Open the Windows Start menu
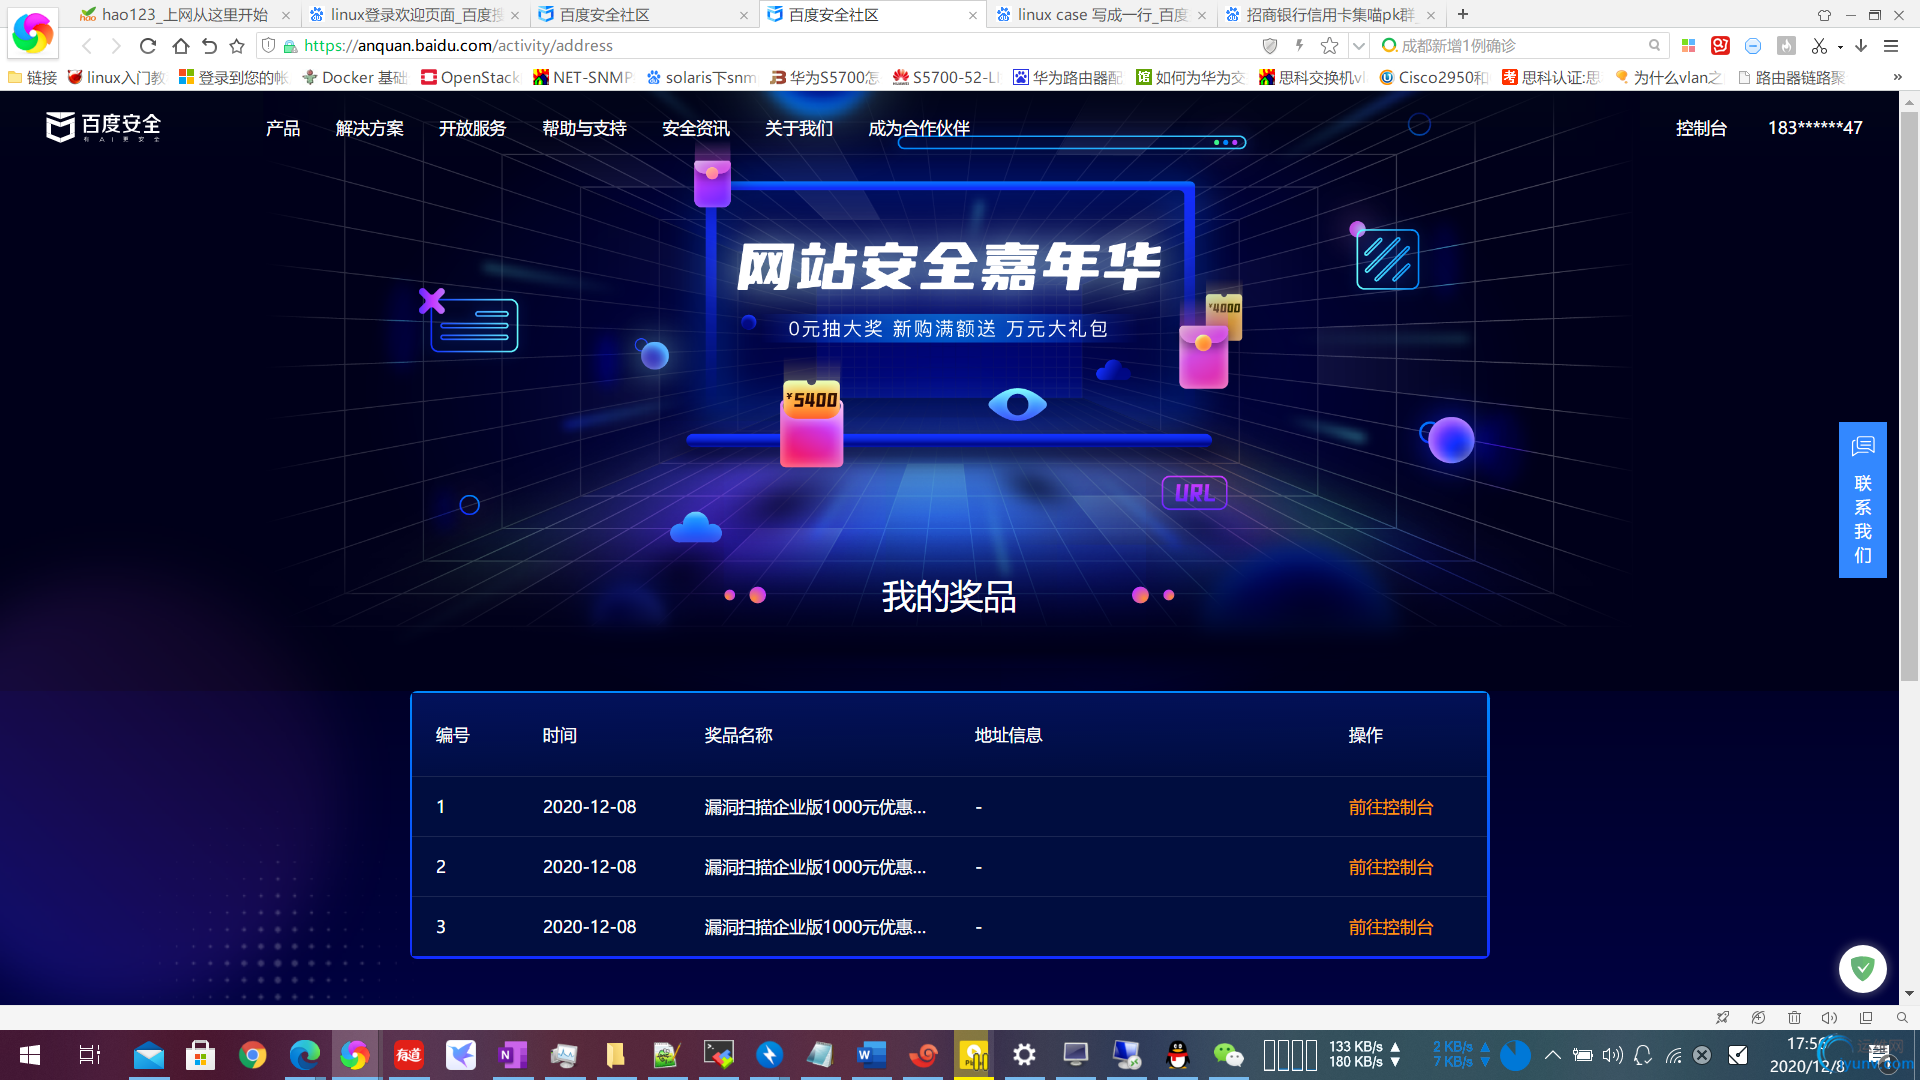1920x1080 pixels. (30, 1055)
